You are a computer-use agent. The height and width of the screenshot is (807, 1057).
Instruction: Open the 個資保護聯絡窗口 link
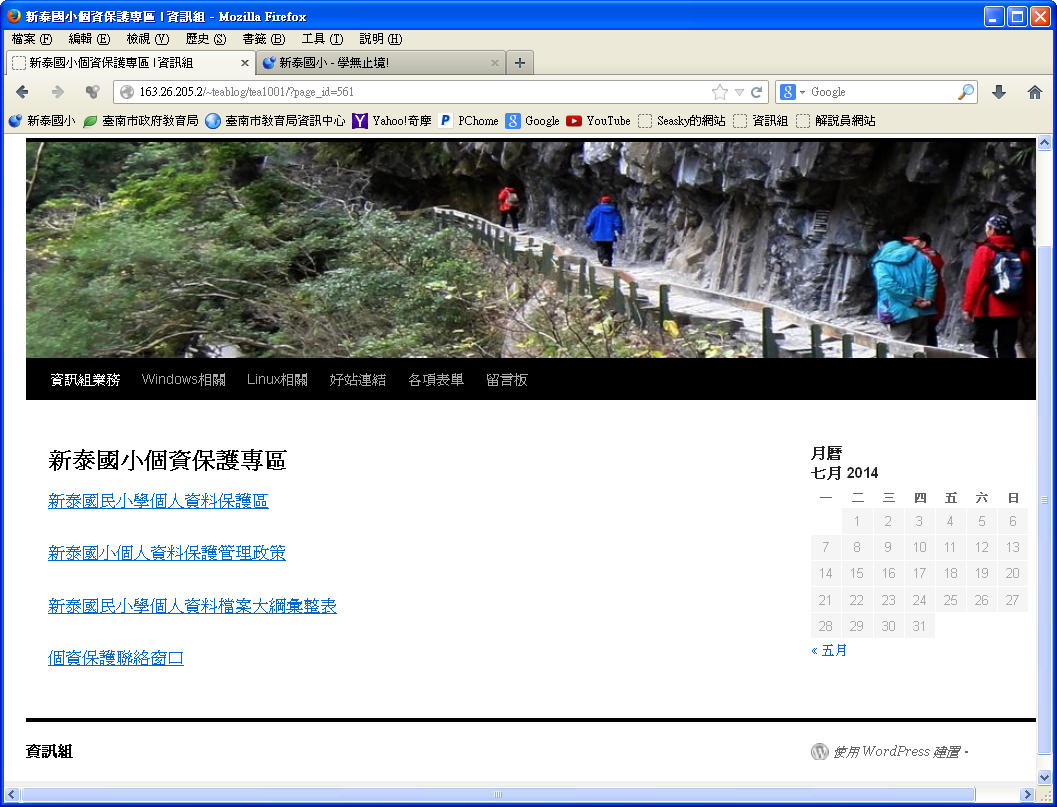click(x=116, y=658)
